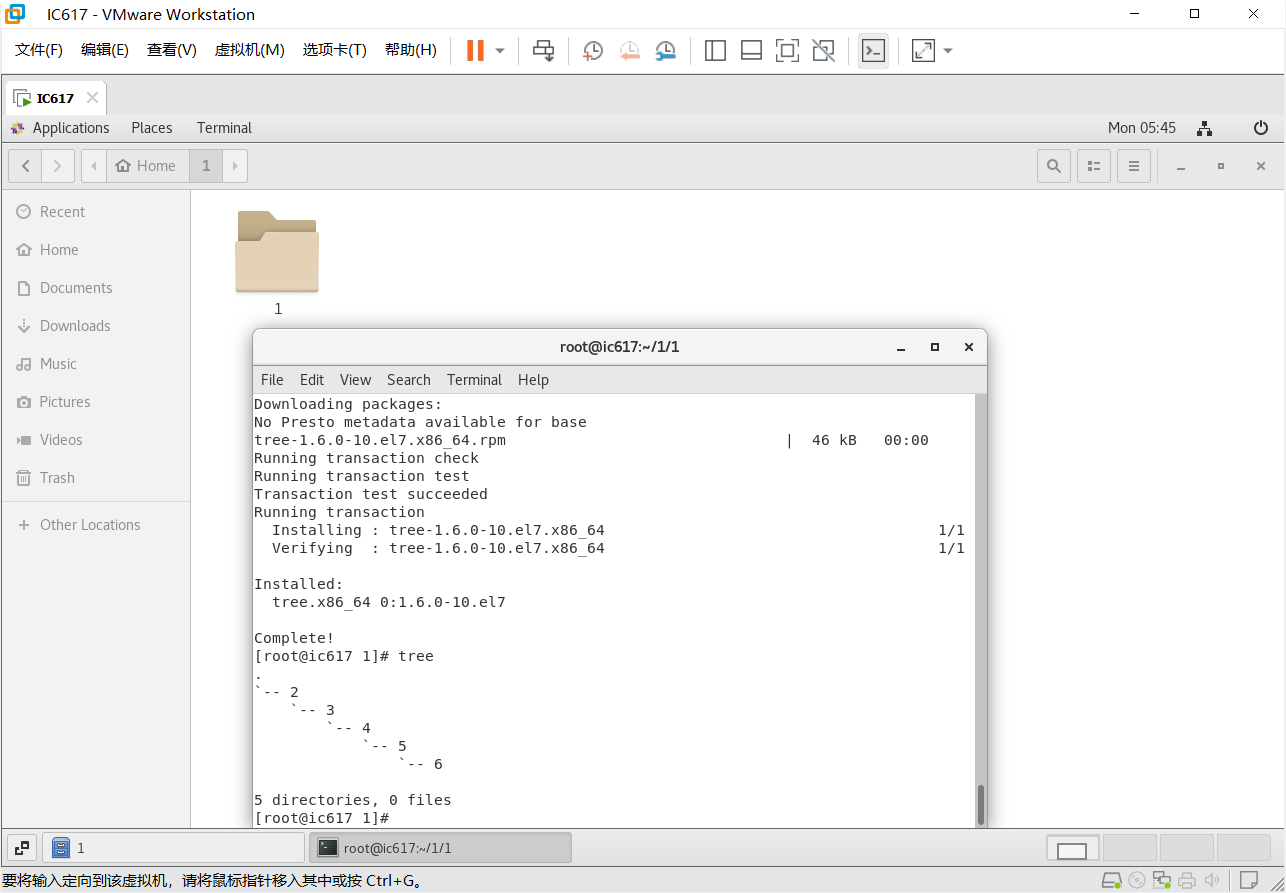Viewport: 1286px width, 893px height.
Task: Click the terminal window scrollbar handle
Action: click(x=981, y=804)
